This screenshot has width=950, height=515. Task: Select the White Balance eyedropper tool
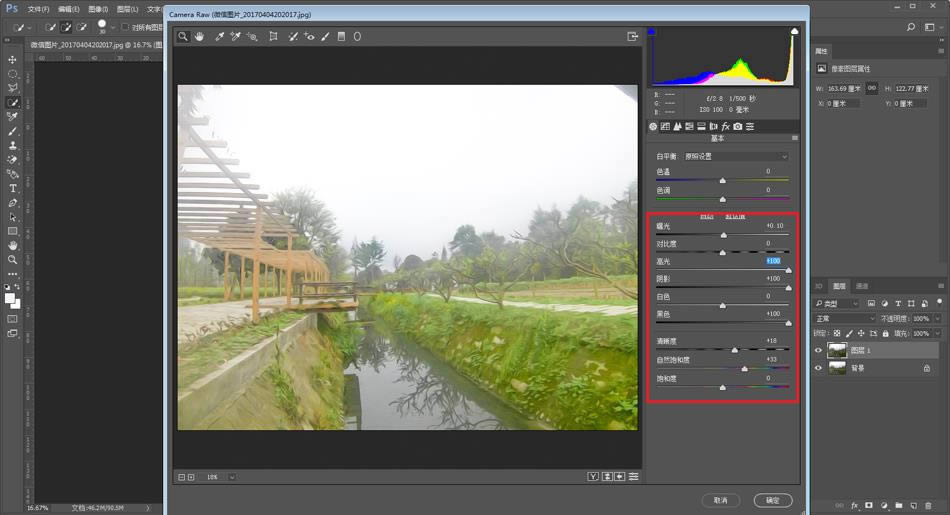pyautogui.click(x=219, y=37)
